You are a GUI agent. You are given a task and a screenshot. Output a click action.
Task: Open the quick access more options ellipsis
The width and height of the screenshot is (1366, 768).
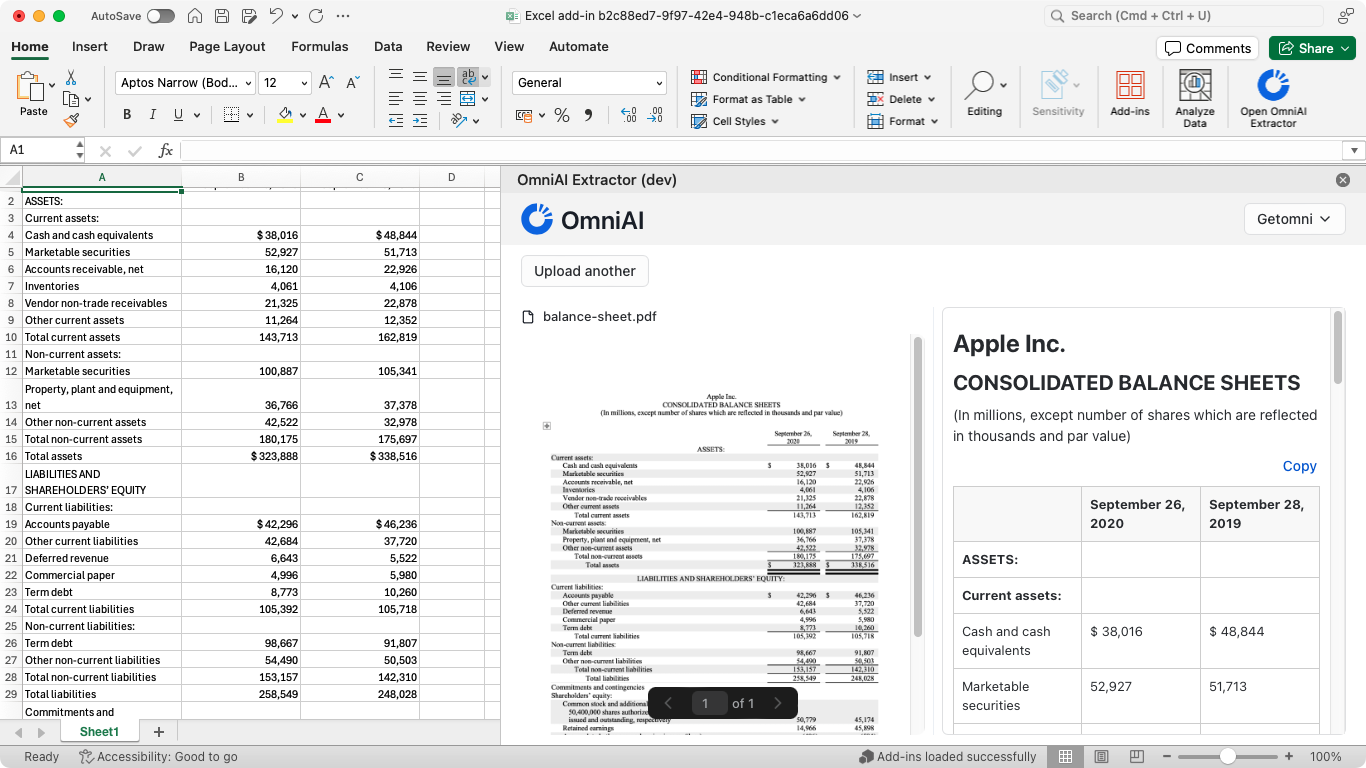pos(343,16)
